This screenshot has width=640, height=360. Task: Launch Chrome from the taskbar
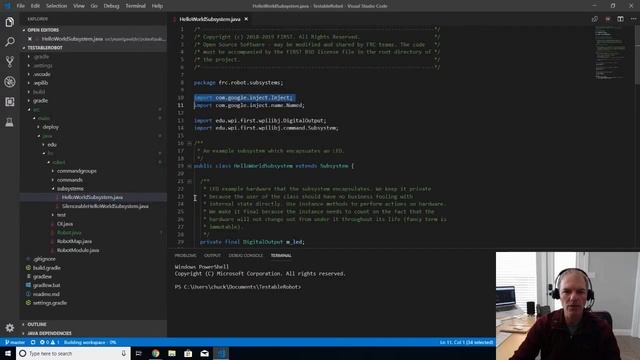coord(156,353)
